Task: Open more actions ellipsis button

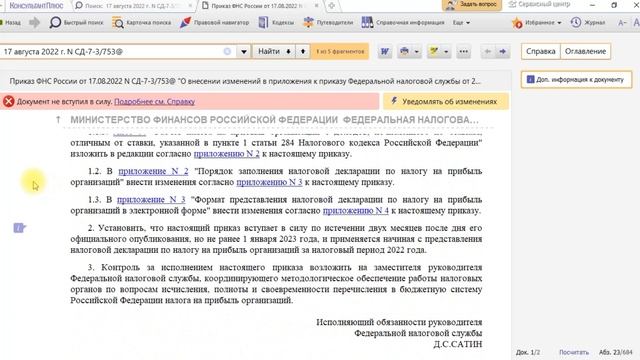Action: [463, 51]
